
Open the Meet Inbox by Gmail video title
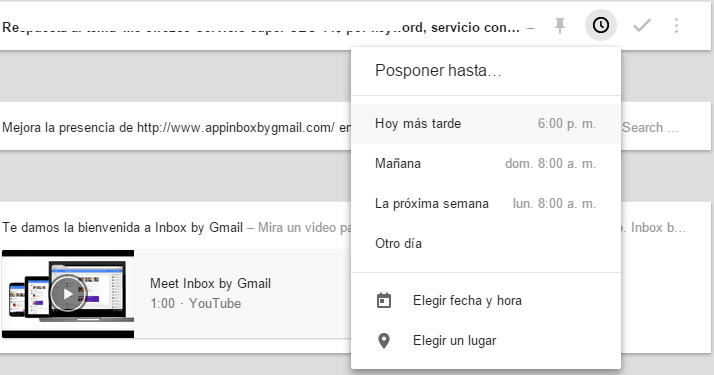point(210,284)
